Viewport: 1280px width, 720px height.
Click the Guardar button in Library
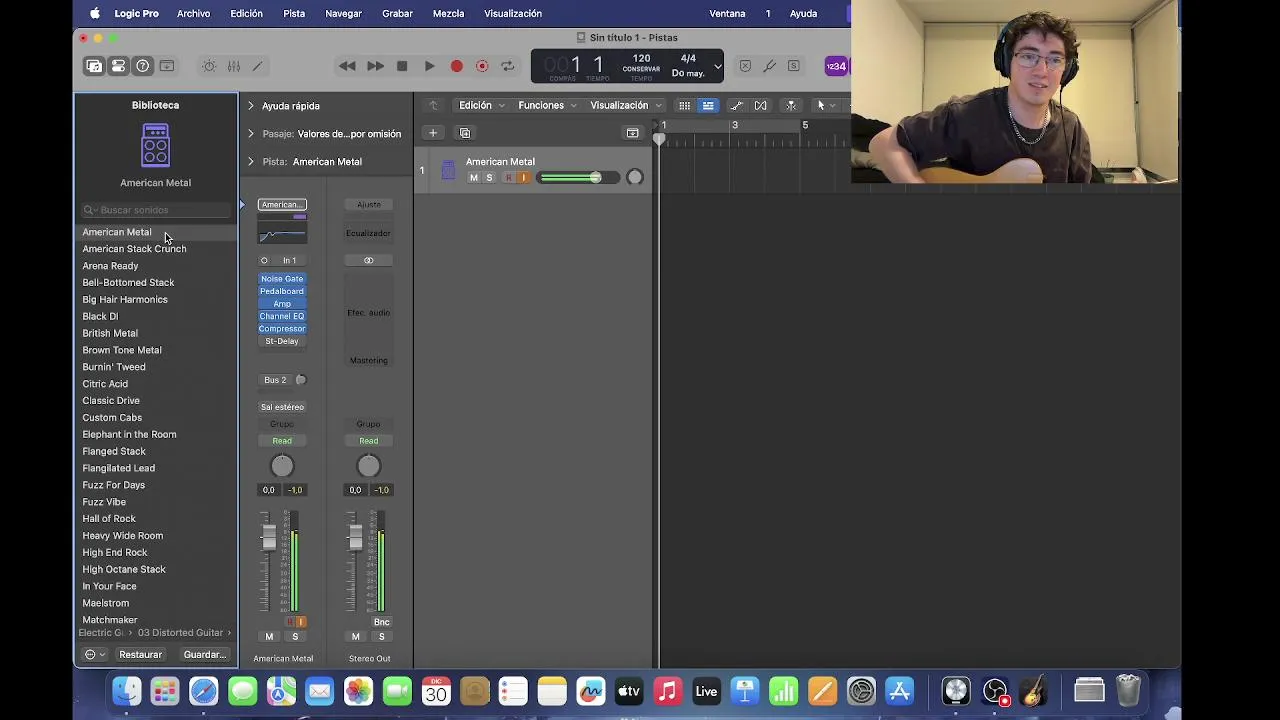click(x=205, y=655)
